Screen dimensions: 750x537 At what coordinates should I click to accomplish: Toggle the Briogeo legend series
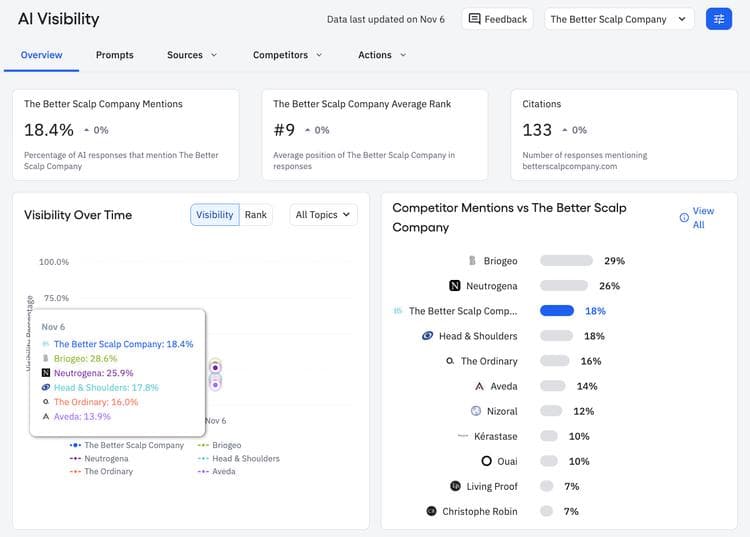[219, 445]
